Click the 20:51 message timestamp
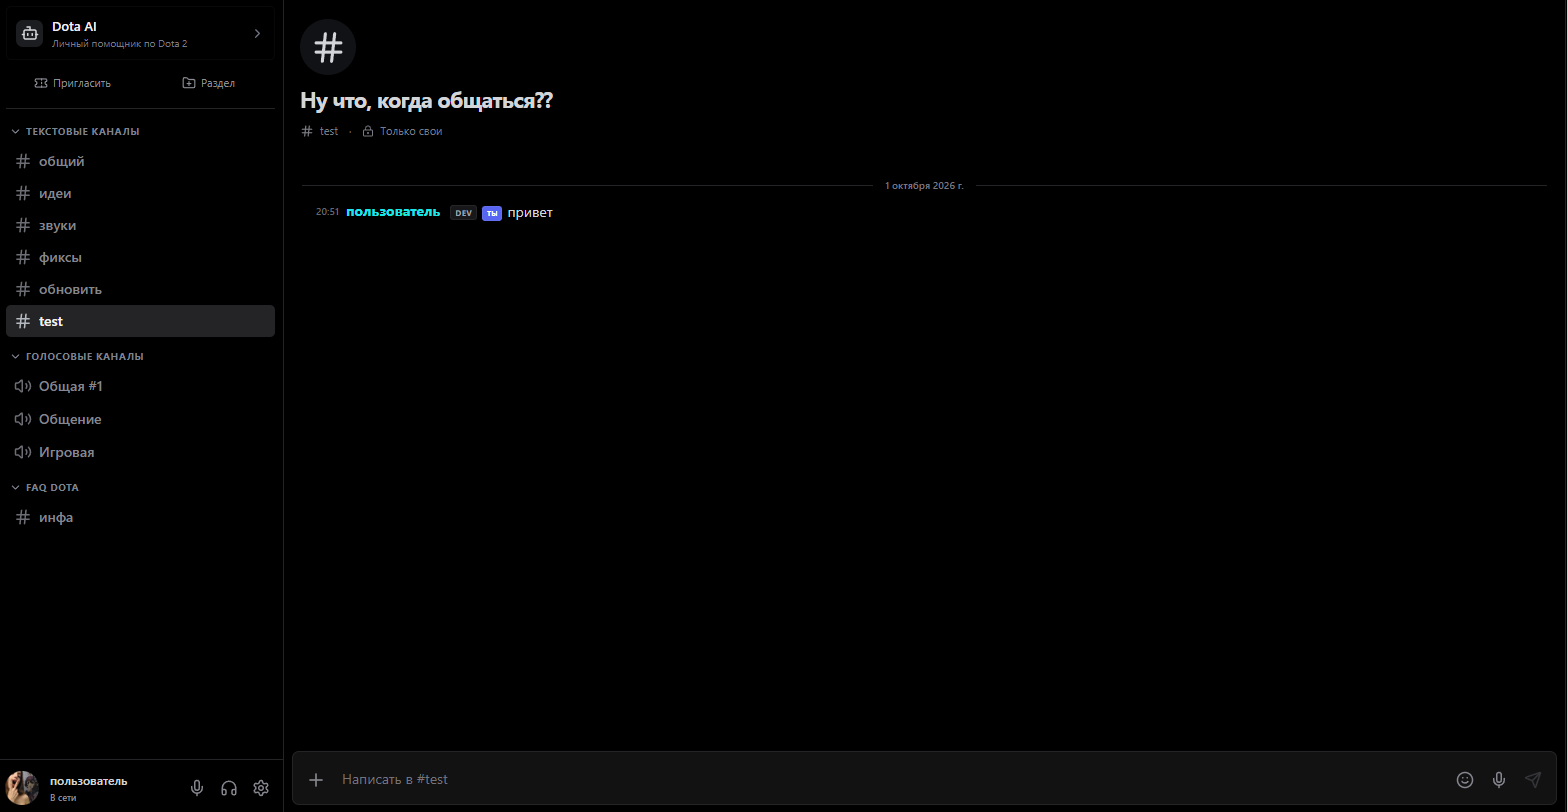The width and height of the screenshot is (1567, 812). coord(327,212)
